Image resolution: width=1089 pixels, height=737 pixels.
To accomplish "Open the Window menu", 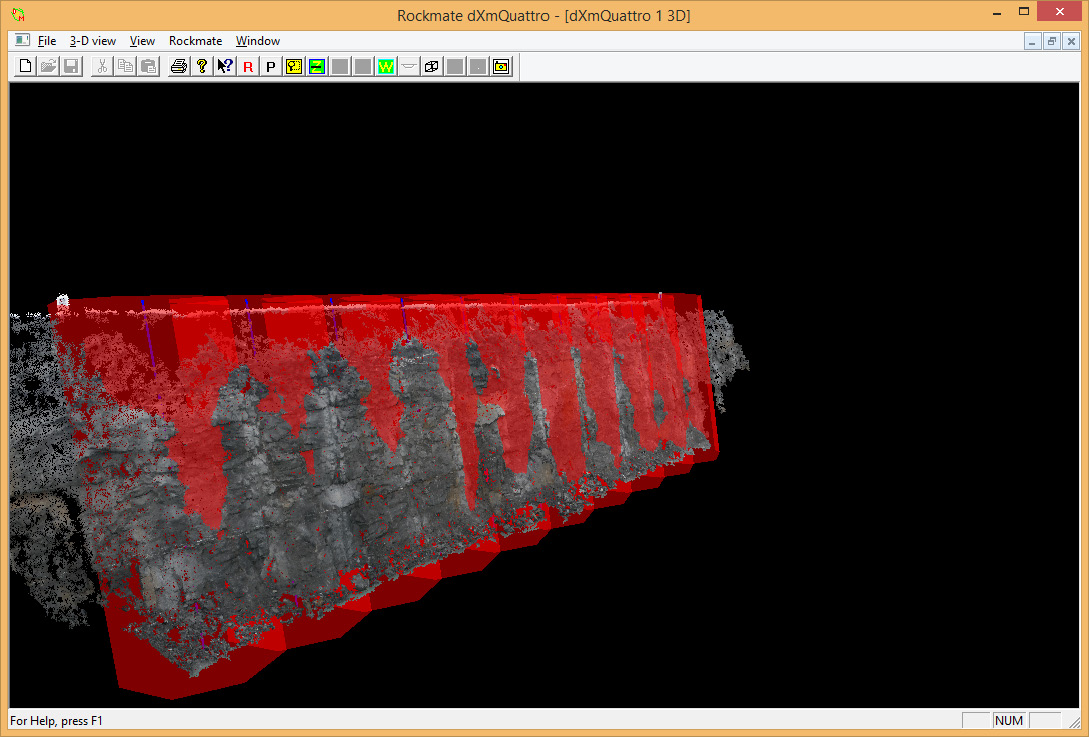I will tap(257, 41).
